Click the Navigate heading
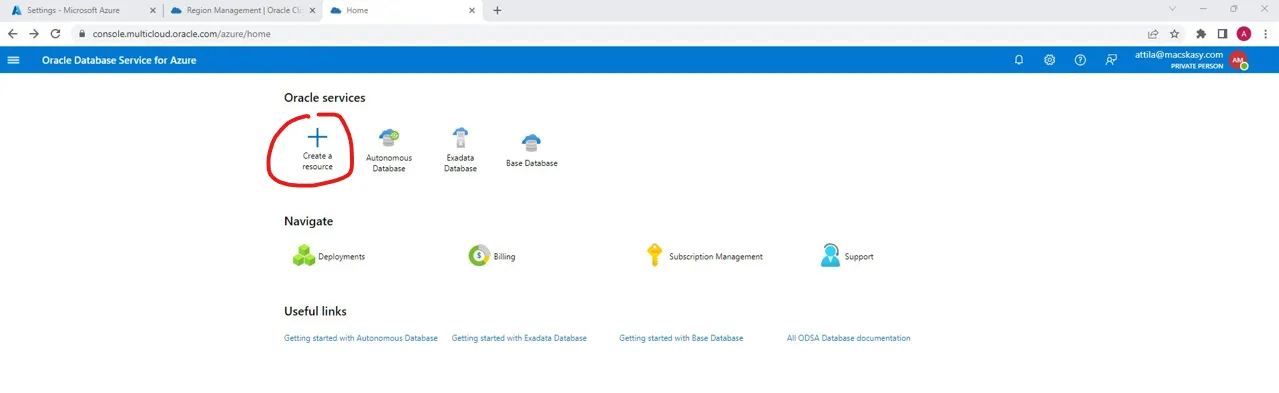 [x=309, y=221]
